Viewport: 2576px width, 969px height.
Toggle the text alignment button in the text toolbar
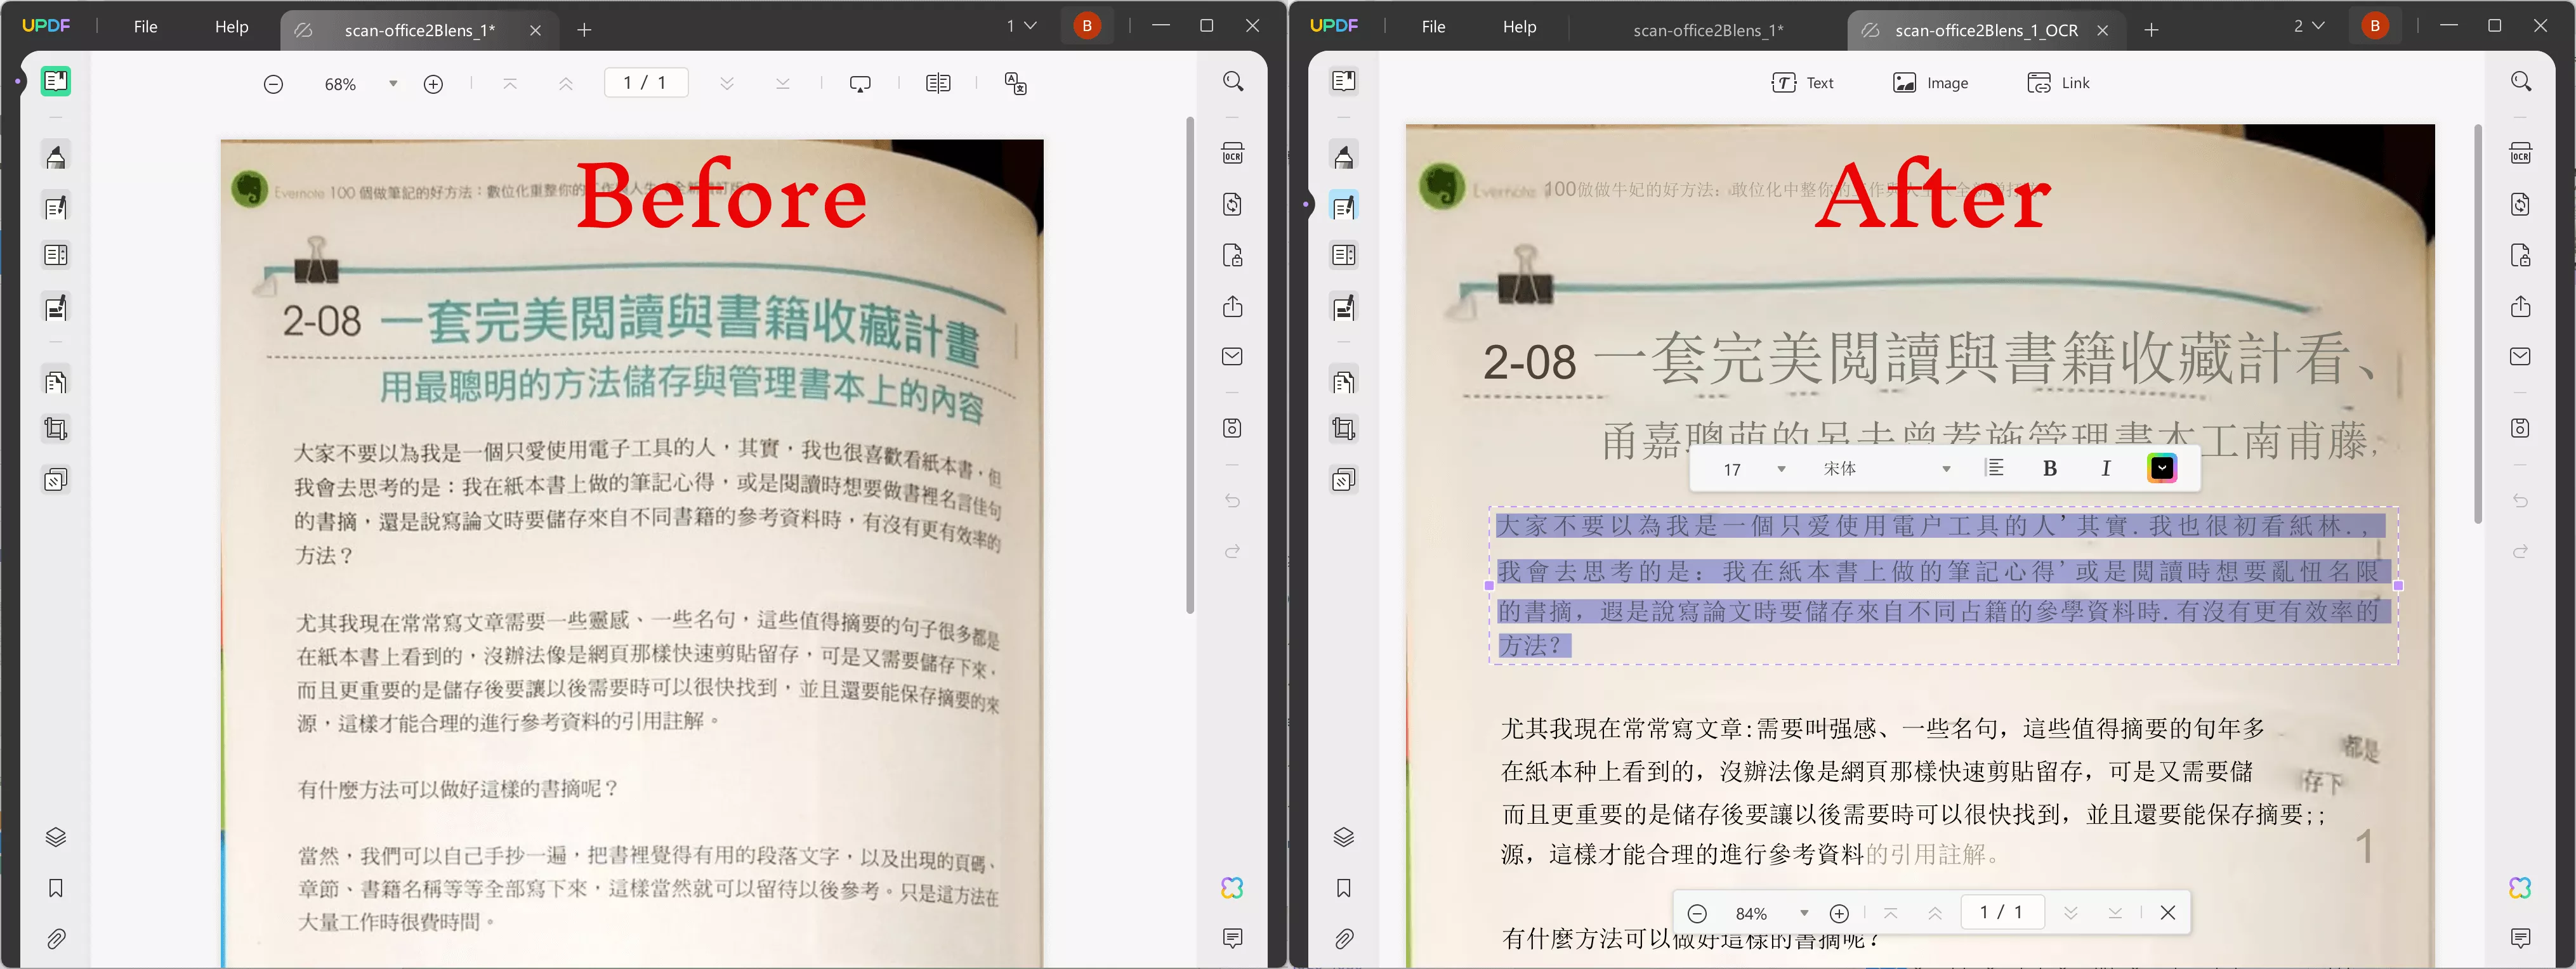(x=1994, y=469)
